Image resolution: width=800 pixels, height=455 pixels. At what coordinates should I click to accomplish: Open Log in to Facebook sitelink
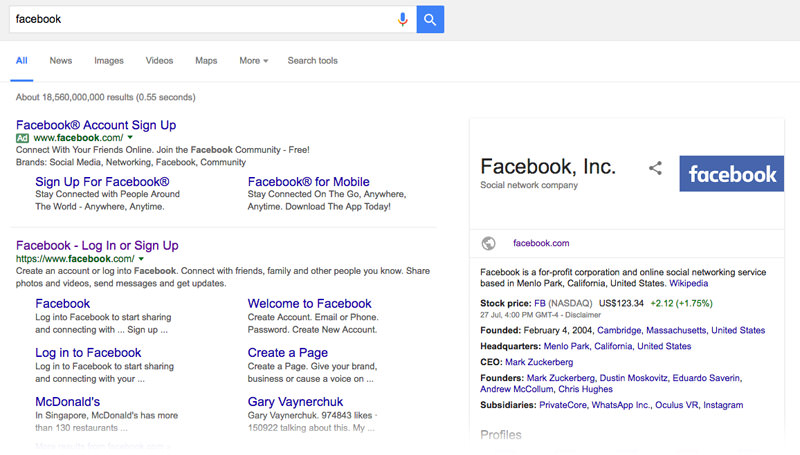88,352
